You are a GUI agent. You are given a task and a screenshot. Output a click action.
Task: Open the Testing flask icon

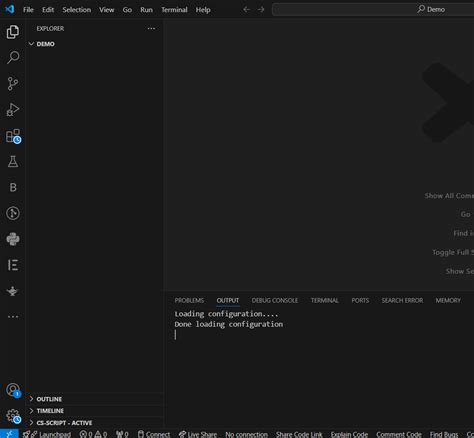[13, 161]
